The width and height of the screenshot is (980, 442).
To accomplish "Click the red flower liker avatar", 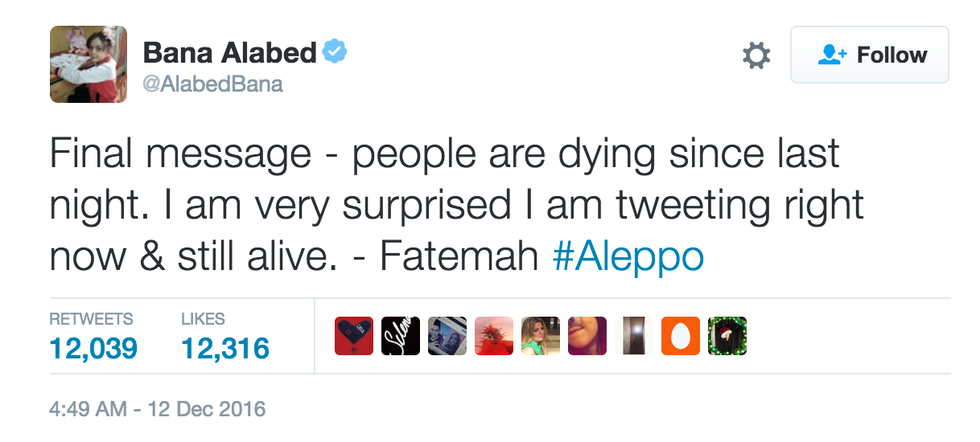I will [494, 336].
